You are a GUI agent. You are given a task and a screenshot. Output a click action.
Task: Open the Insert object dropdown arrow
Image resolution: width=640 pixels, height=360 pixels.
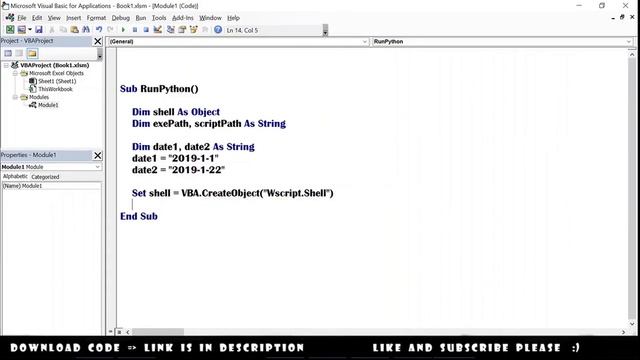[30, 30]
